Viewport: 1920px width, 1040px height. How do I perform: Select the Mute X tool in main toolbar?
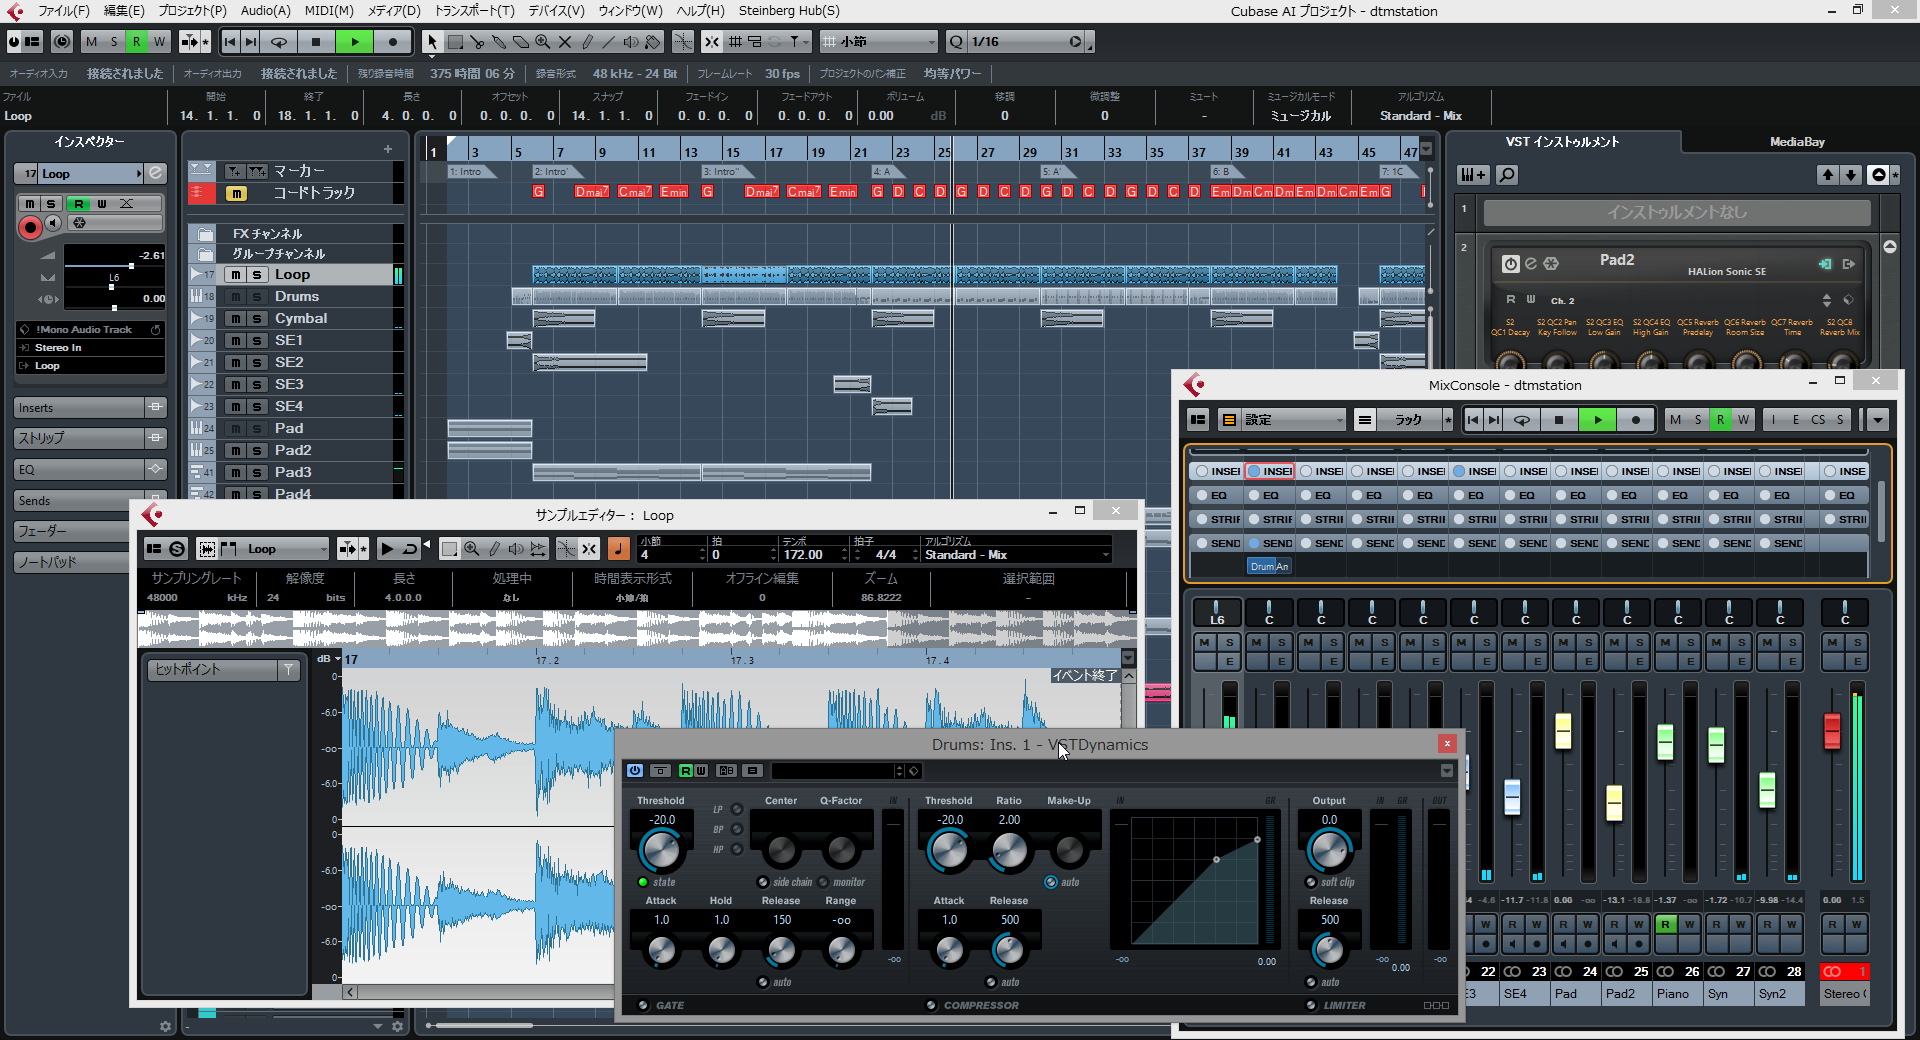pos(565,42)
